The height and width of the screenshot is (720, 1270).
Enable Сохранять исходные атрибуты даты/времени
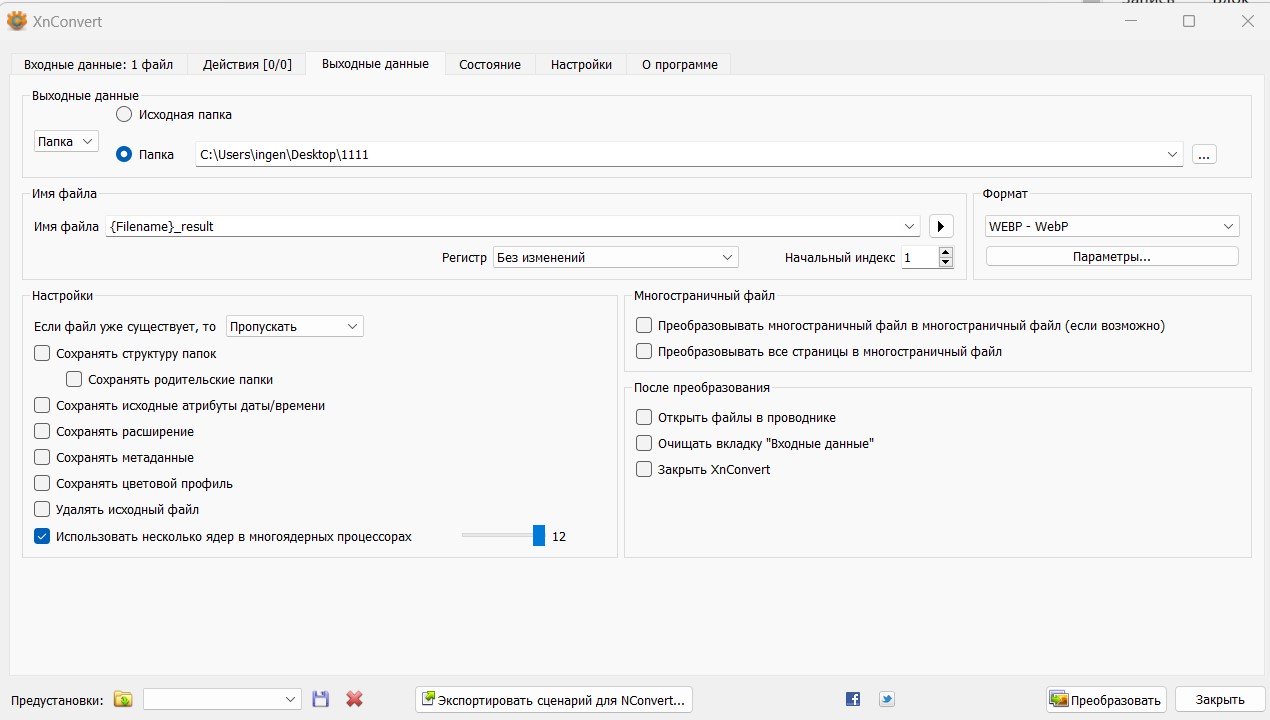(x=42, y=405)
